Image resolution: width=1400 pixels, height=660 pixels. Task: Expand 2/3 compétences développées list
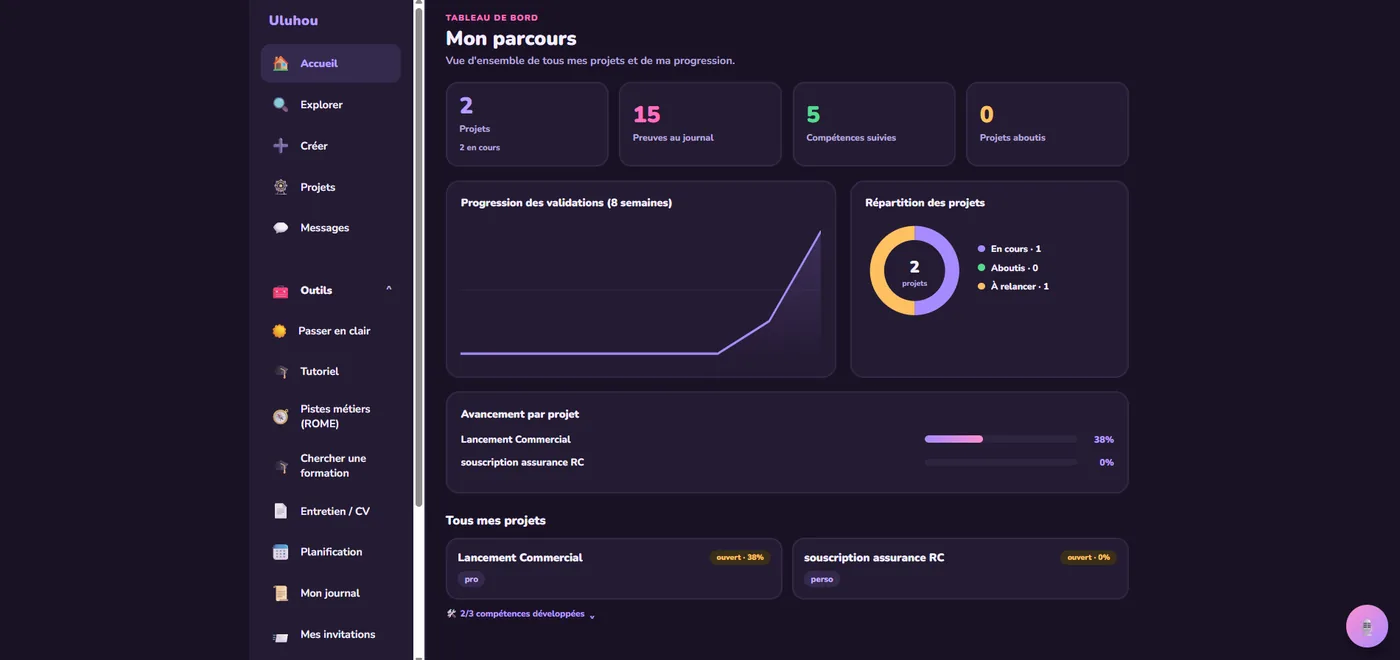point(521,614)
